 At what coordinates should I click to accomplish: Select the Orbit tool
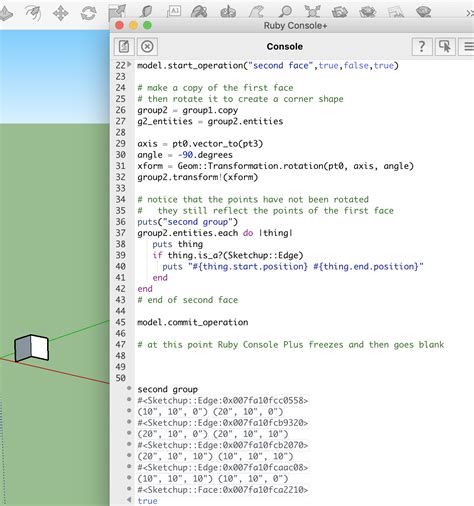(x=228, y=12)
